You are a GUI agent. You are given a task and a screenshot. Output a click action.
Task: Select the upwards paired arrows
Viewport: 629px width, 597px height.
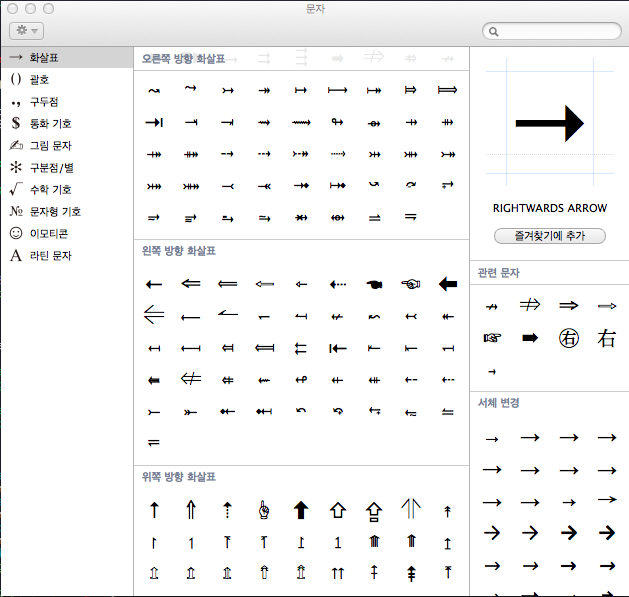tap(338, 573)
